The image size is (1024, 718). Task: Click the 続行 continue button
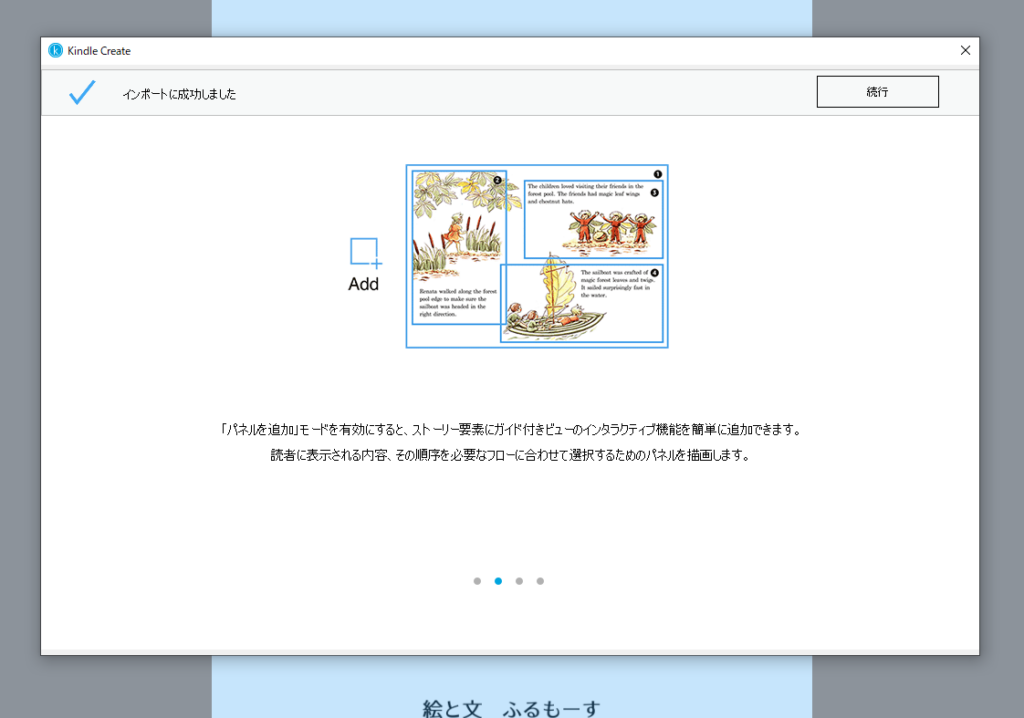pyautogui.click(x=877, y=92)
